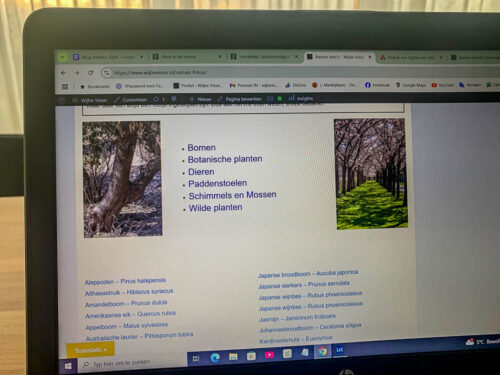The image size is (500, 375).
Task: Open the 1Password bookmark
Action: point(140,86)
